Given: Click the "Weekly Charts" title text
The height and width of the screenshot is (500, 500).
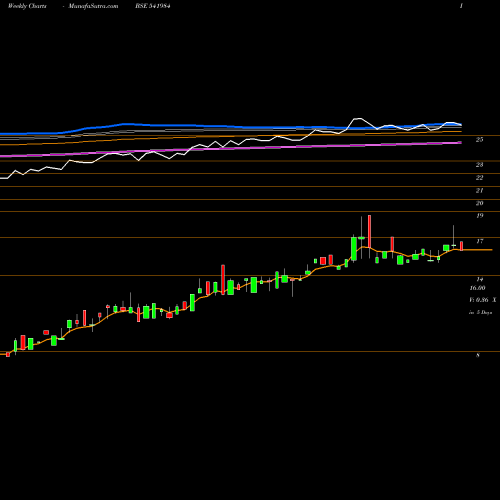Looking at the screenshot, I should [x=27, y=6].
